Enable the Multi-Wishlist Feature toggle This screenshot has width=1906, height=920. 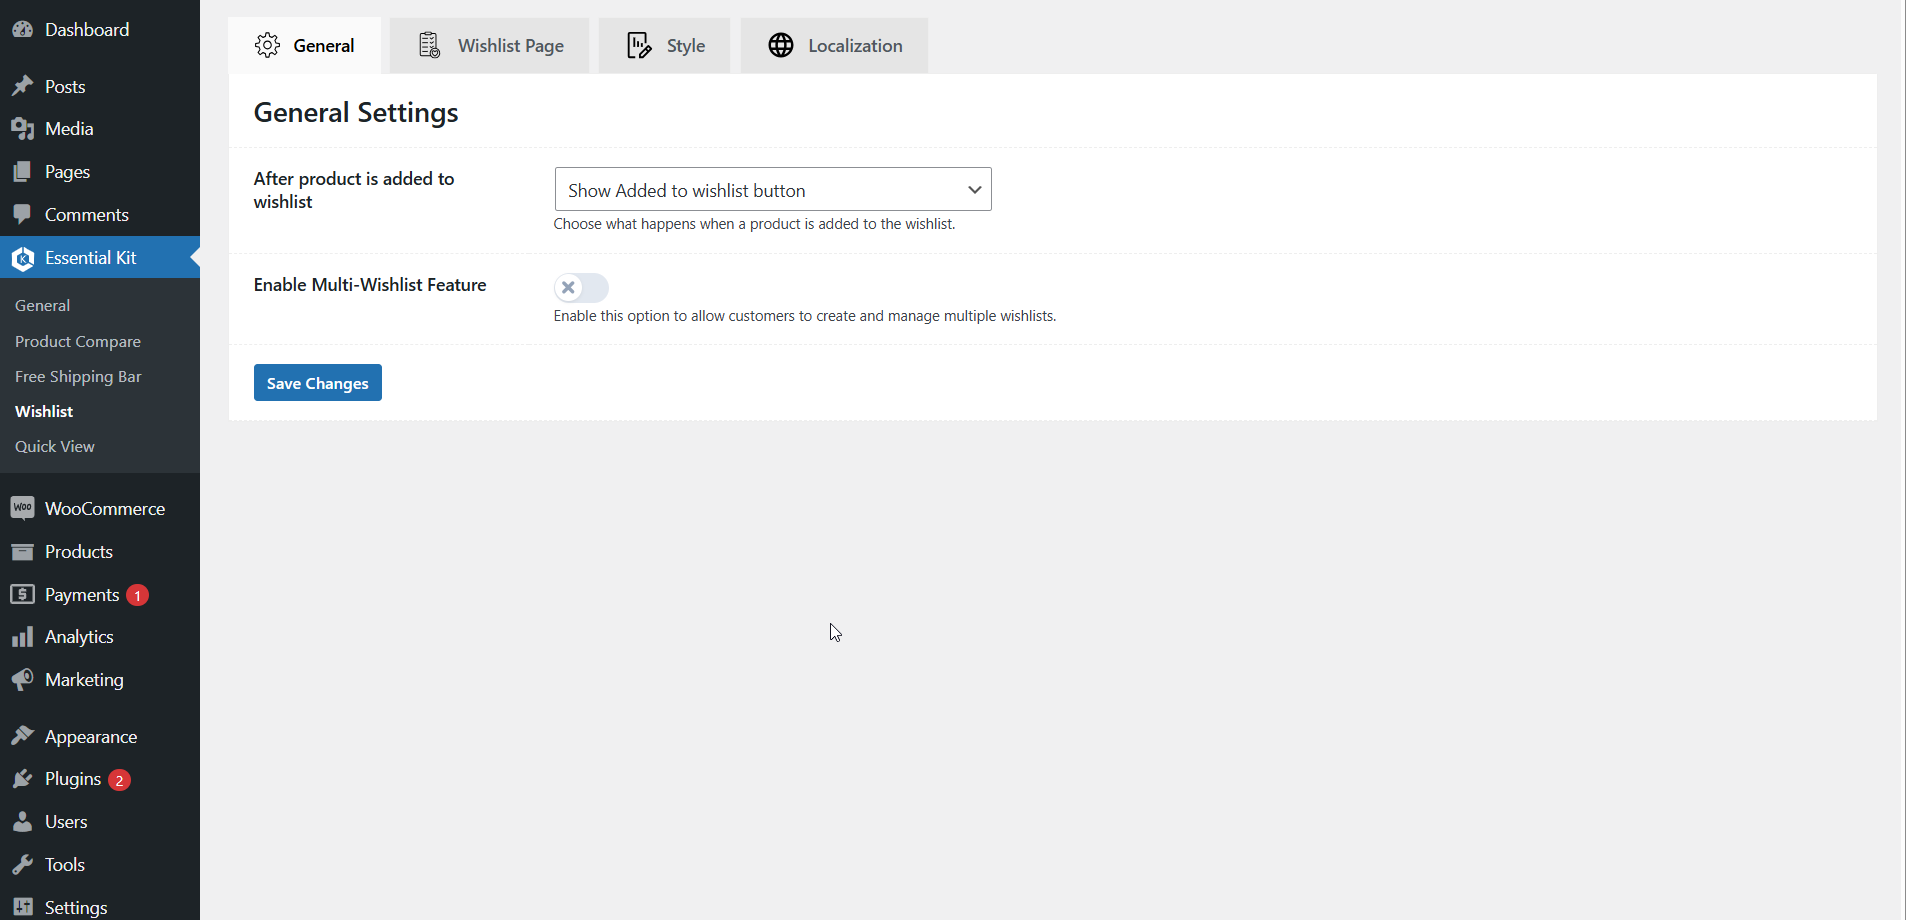coord(581,288)
